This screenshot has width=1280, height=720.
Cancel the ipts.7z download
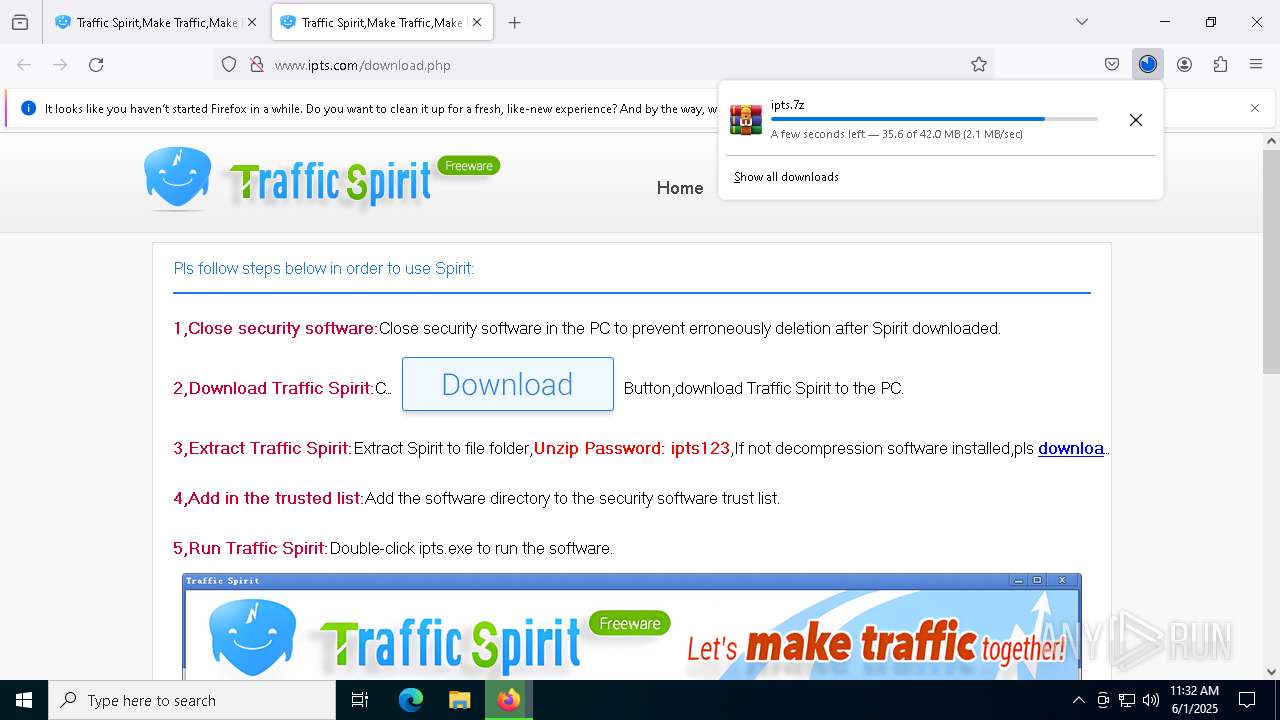(x=1136, y=120)
